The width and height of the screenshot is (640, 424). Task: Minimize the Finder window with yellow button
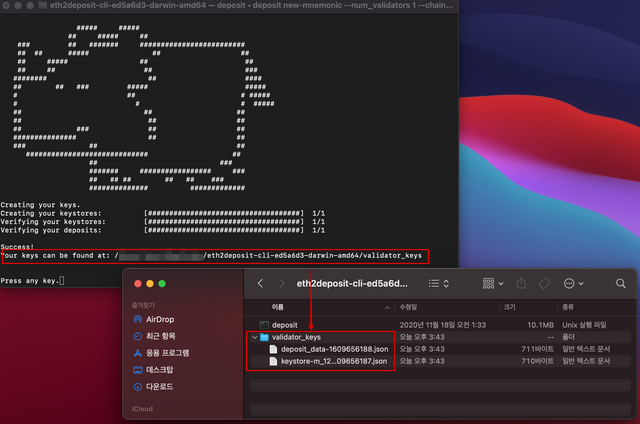[x=150, y=284]
